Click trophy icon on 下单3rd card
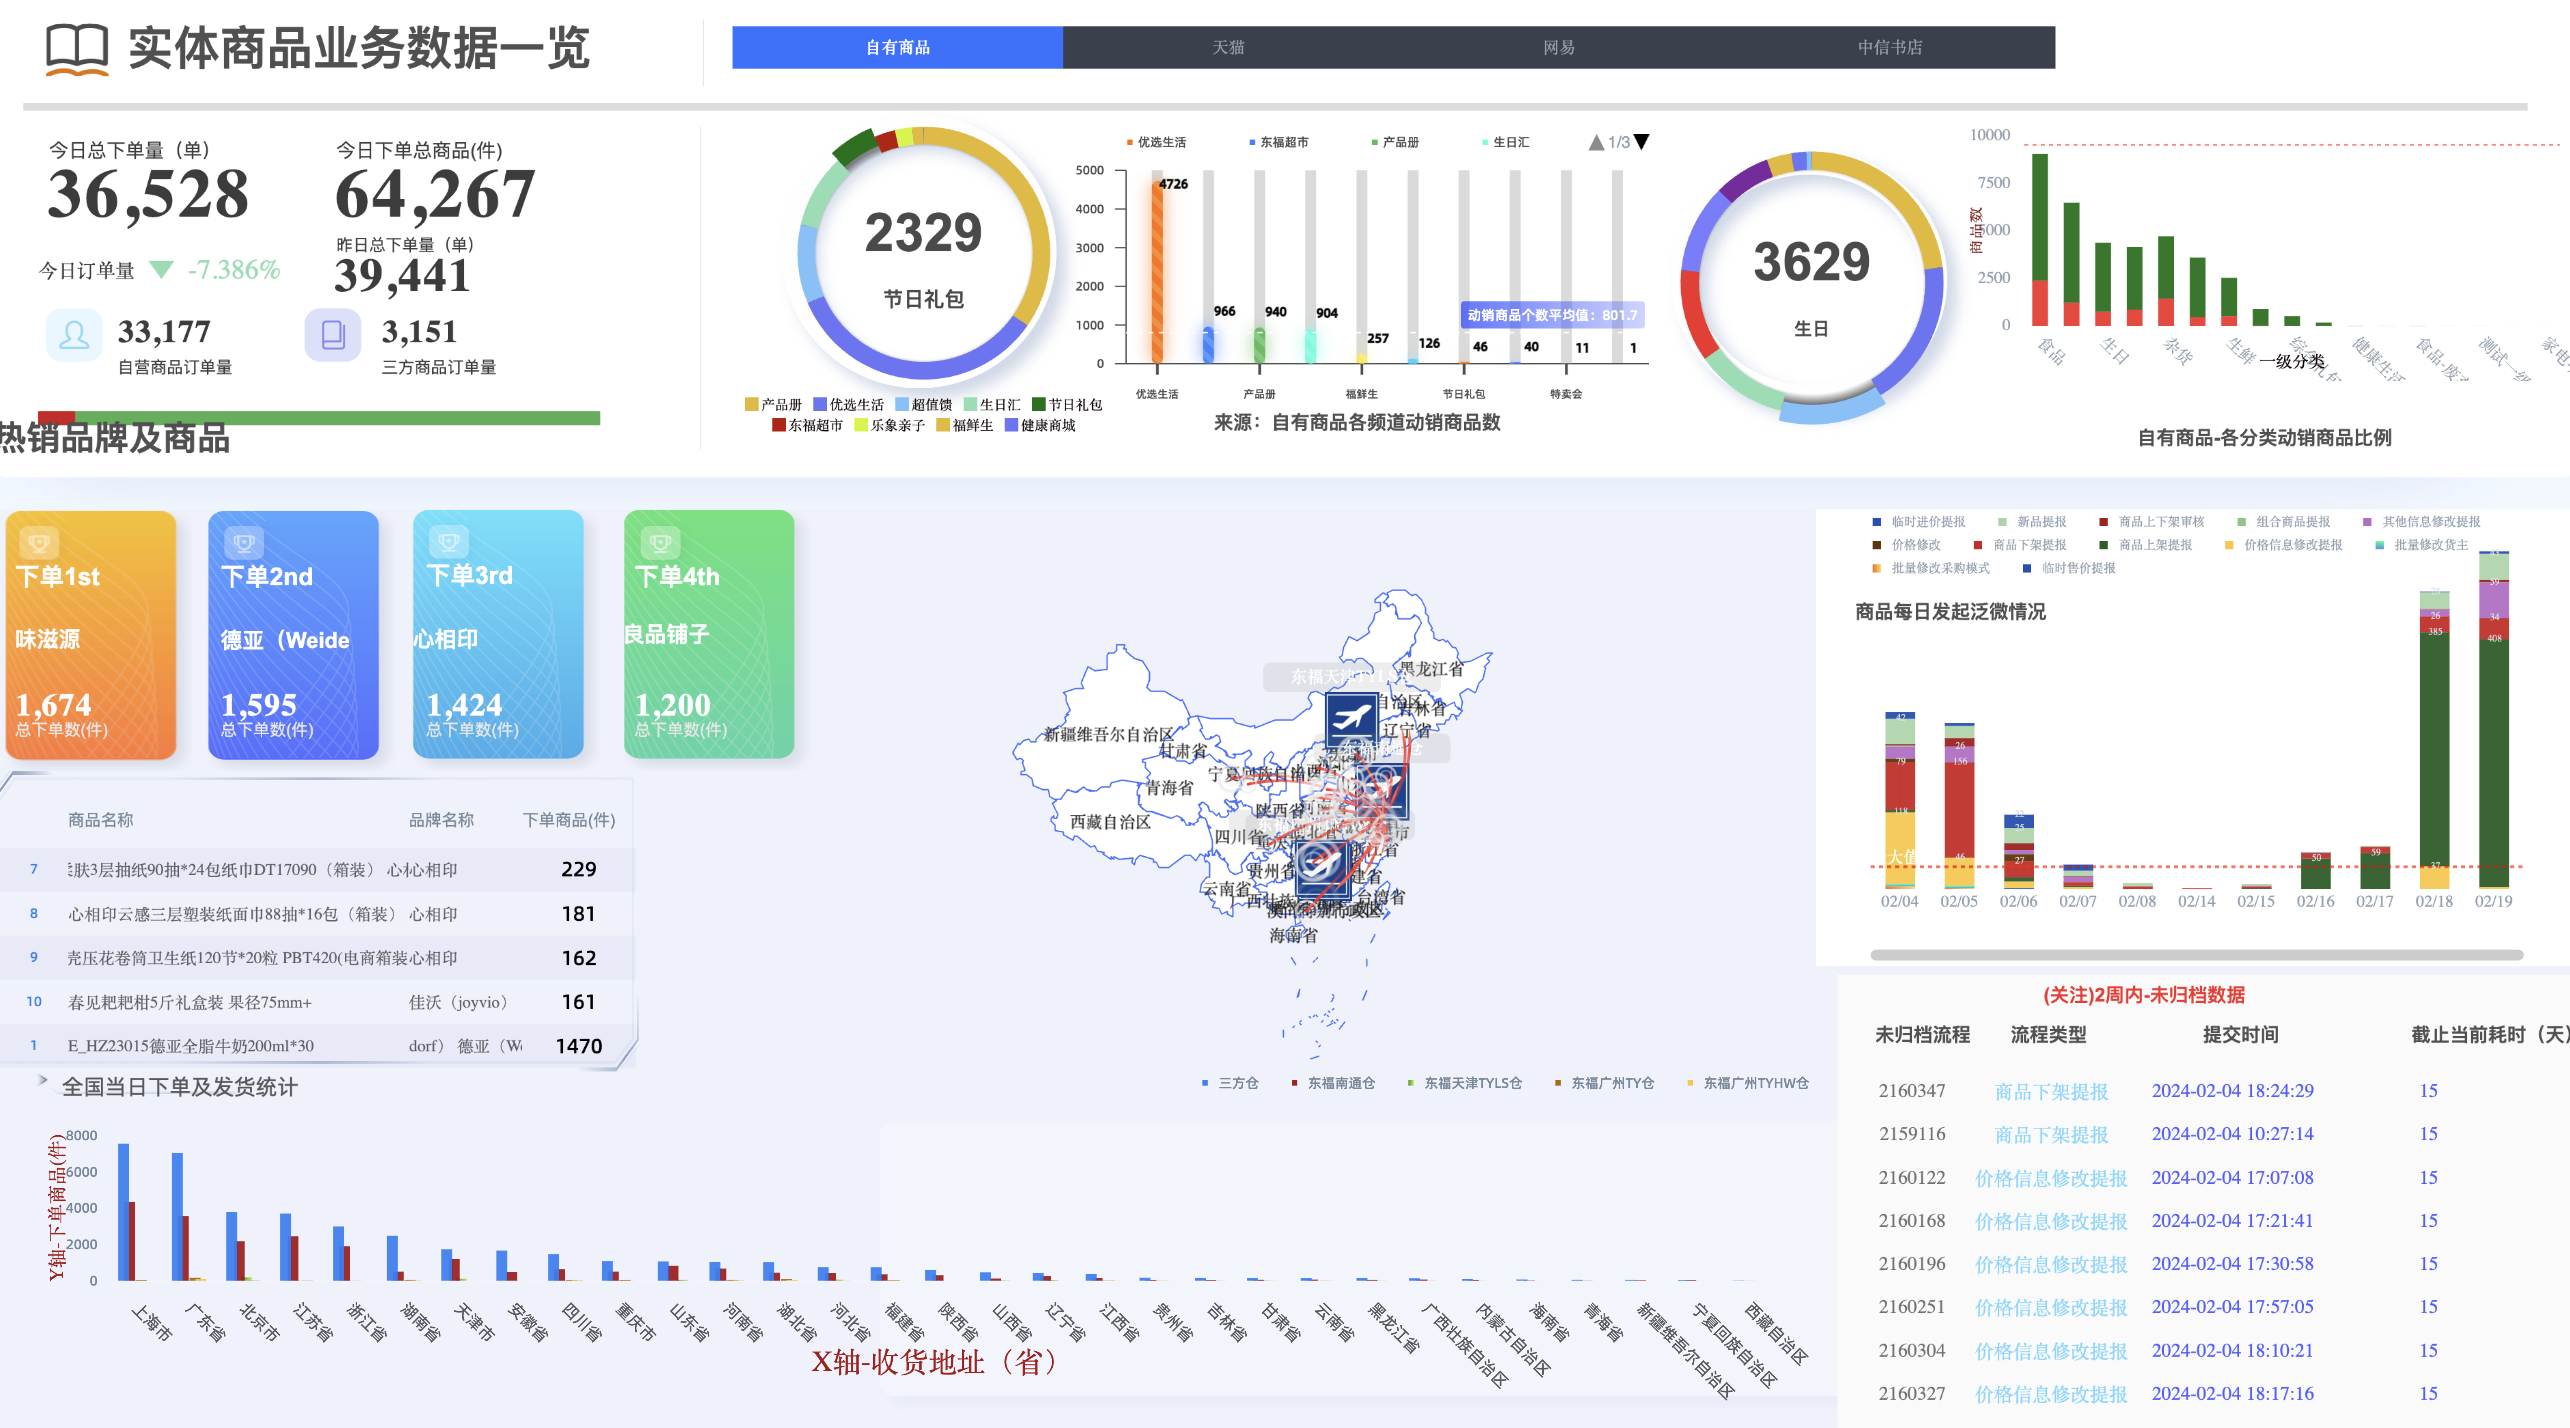The image size is (2570, 1428). tap(448, 542)
